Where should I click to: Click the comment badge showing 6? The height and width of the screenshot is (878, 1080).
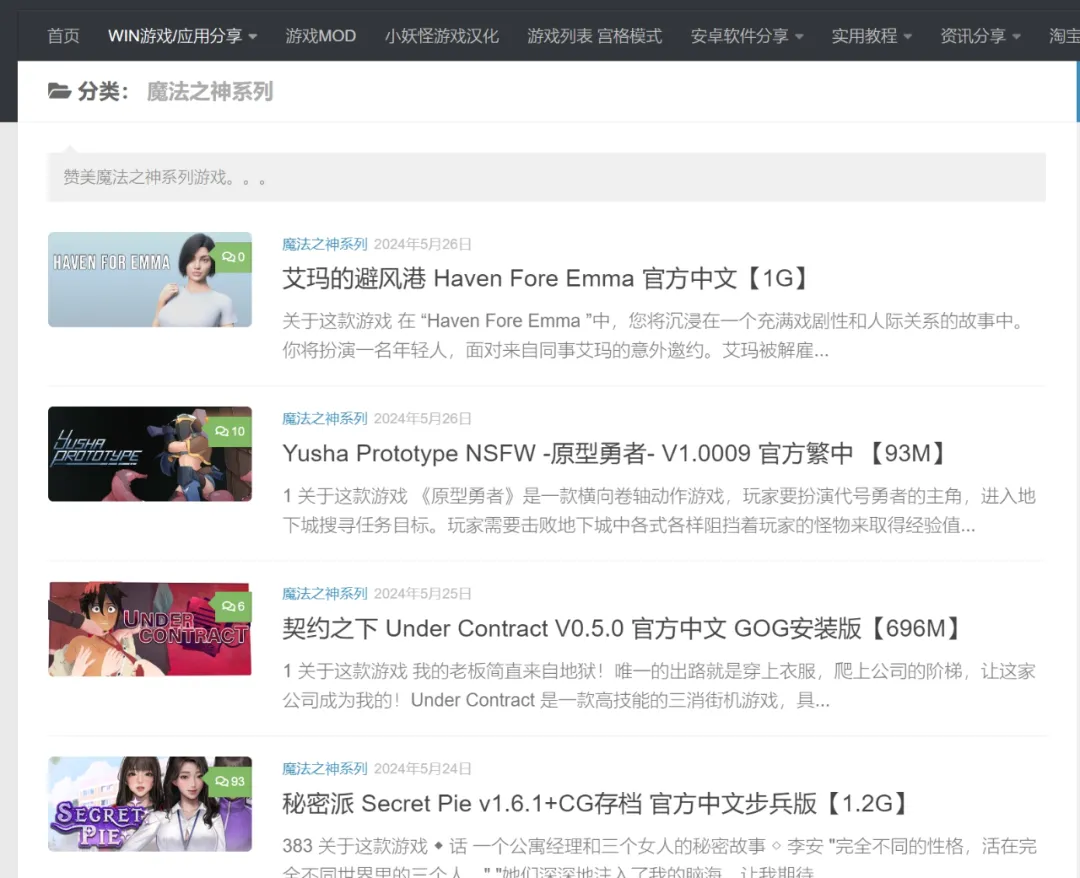coord(233,607)
